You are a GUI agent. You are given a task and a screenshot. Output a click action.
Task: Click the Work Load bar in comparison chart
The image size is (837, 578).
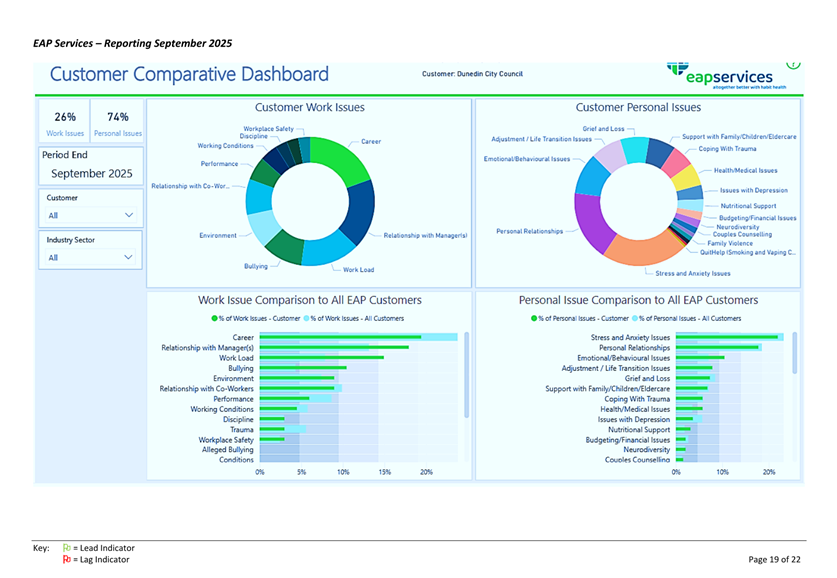[320, 358]
